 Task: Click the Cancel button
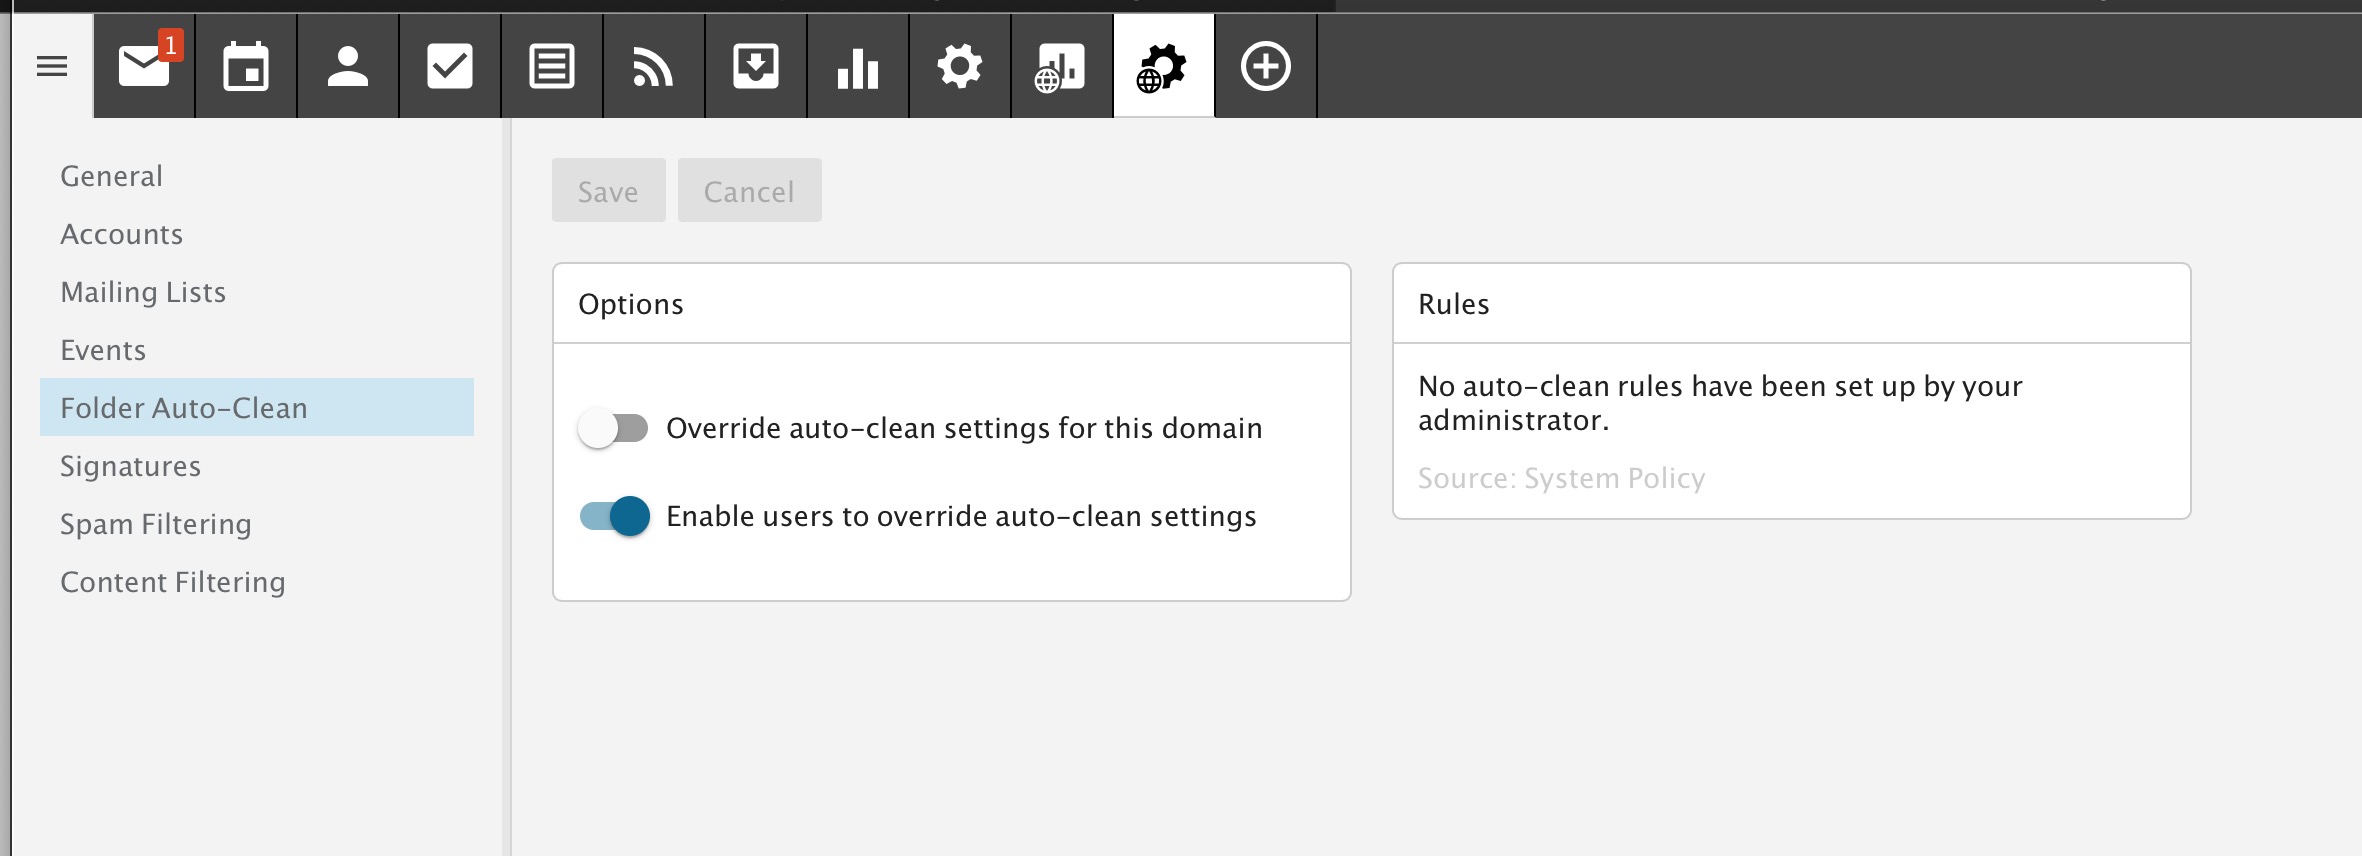(x=749, y=191)
